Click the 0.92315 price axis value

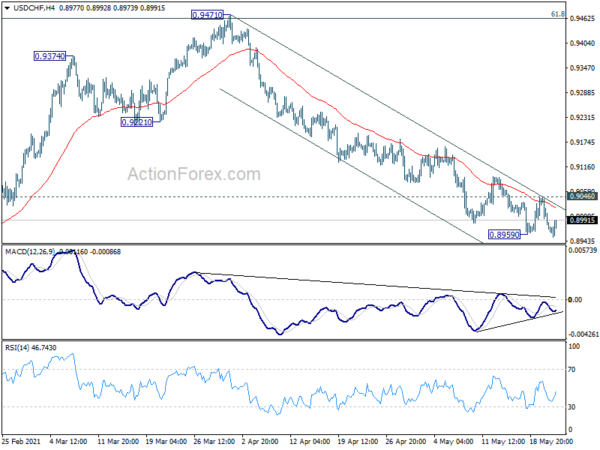tap(582, 117)
